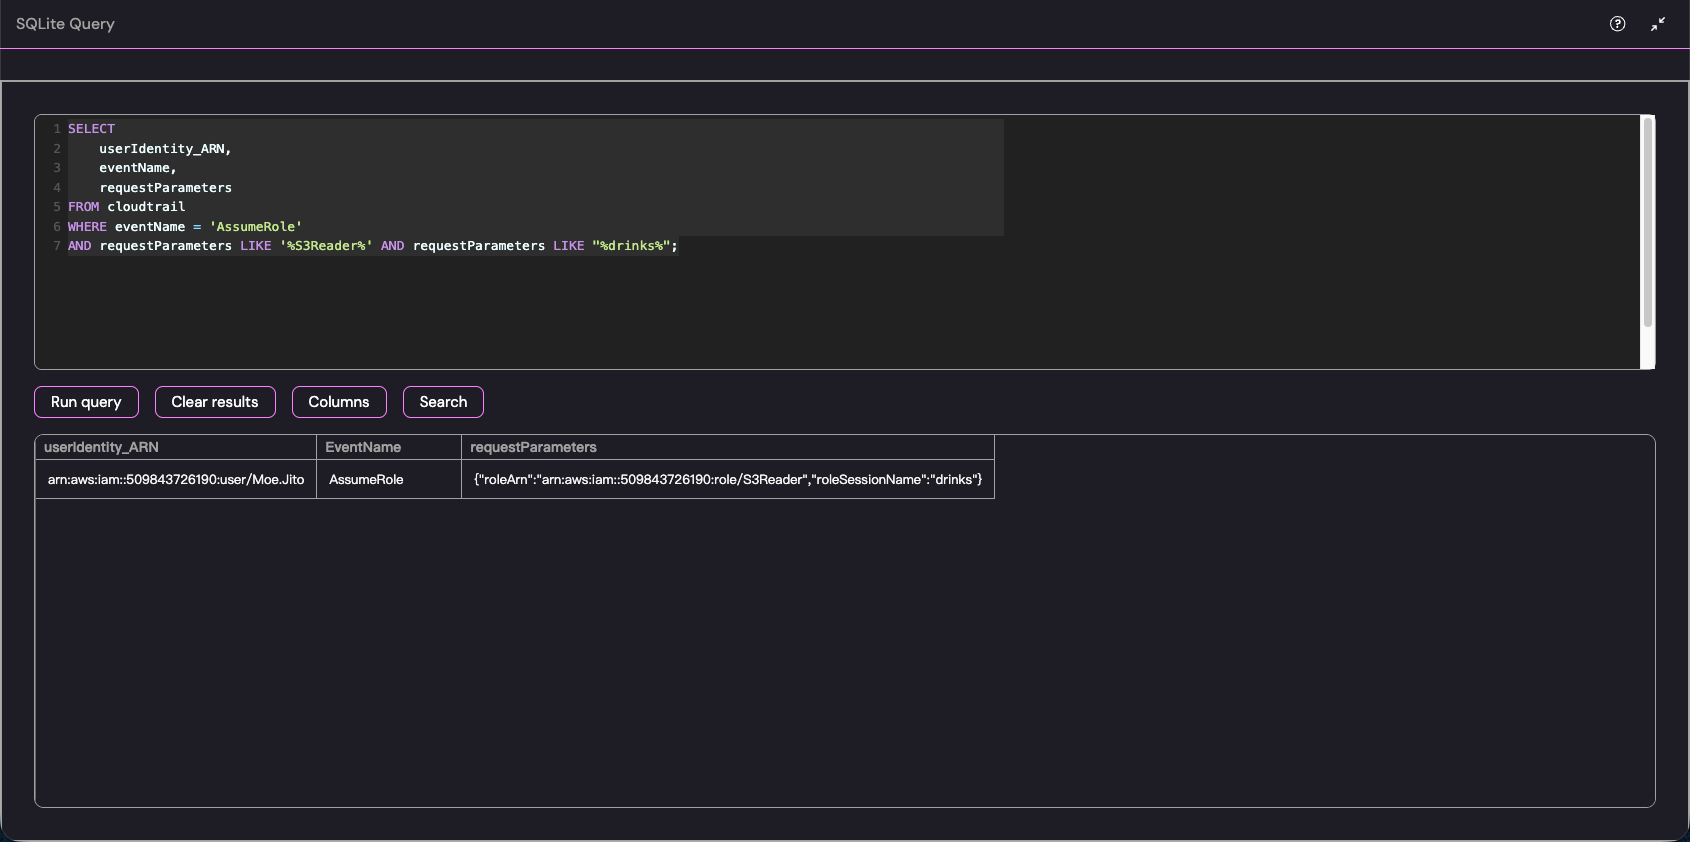Viewport: 1690px width, 842px height.
Task: Click the FROM keyword on line 5
Action: (84, 207)
